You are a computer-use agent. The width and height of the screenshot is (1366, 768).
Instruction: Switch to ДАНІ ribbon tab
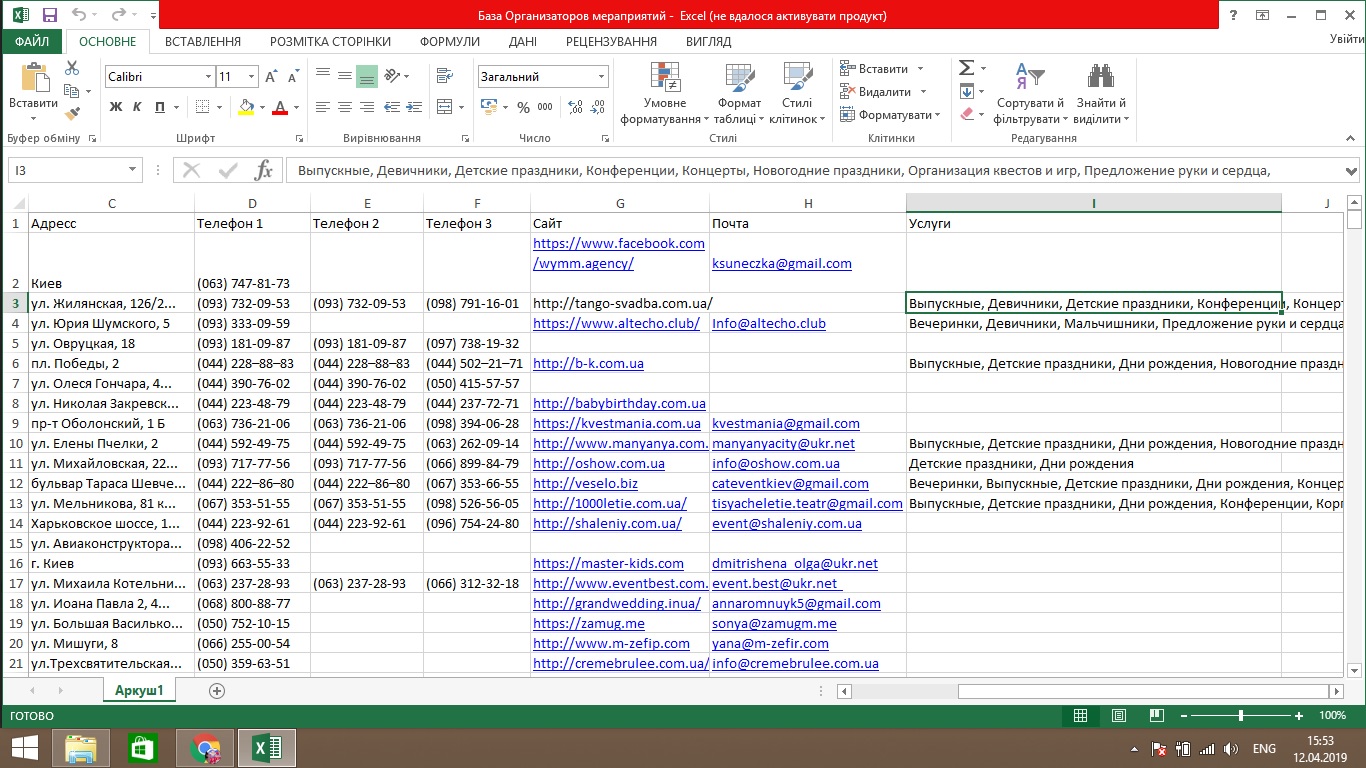point(522,42)
